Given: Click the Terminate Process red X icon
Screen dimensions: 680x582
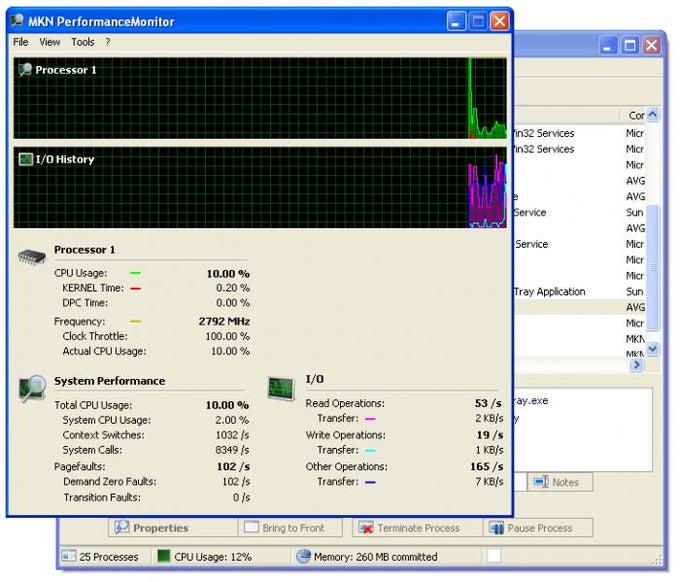Looking at the screenshot, I should point(366,528).
